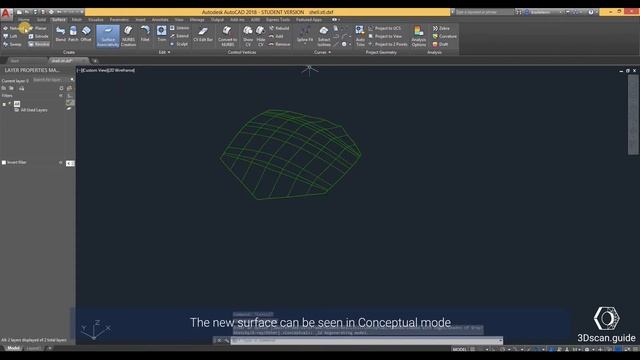Image resolution: width=640 pixels, height=360 pixels.
Task: Open the Help question mark icon
Action: (x=591, y=12)
